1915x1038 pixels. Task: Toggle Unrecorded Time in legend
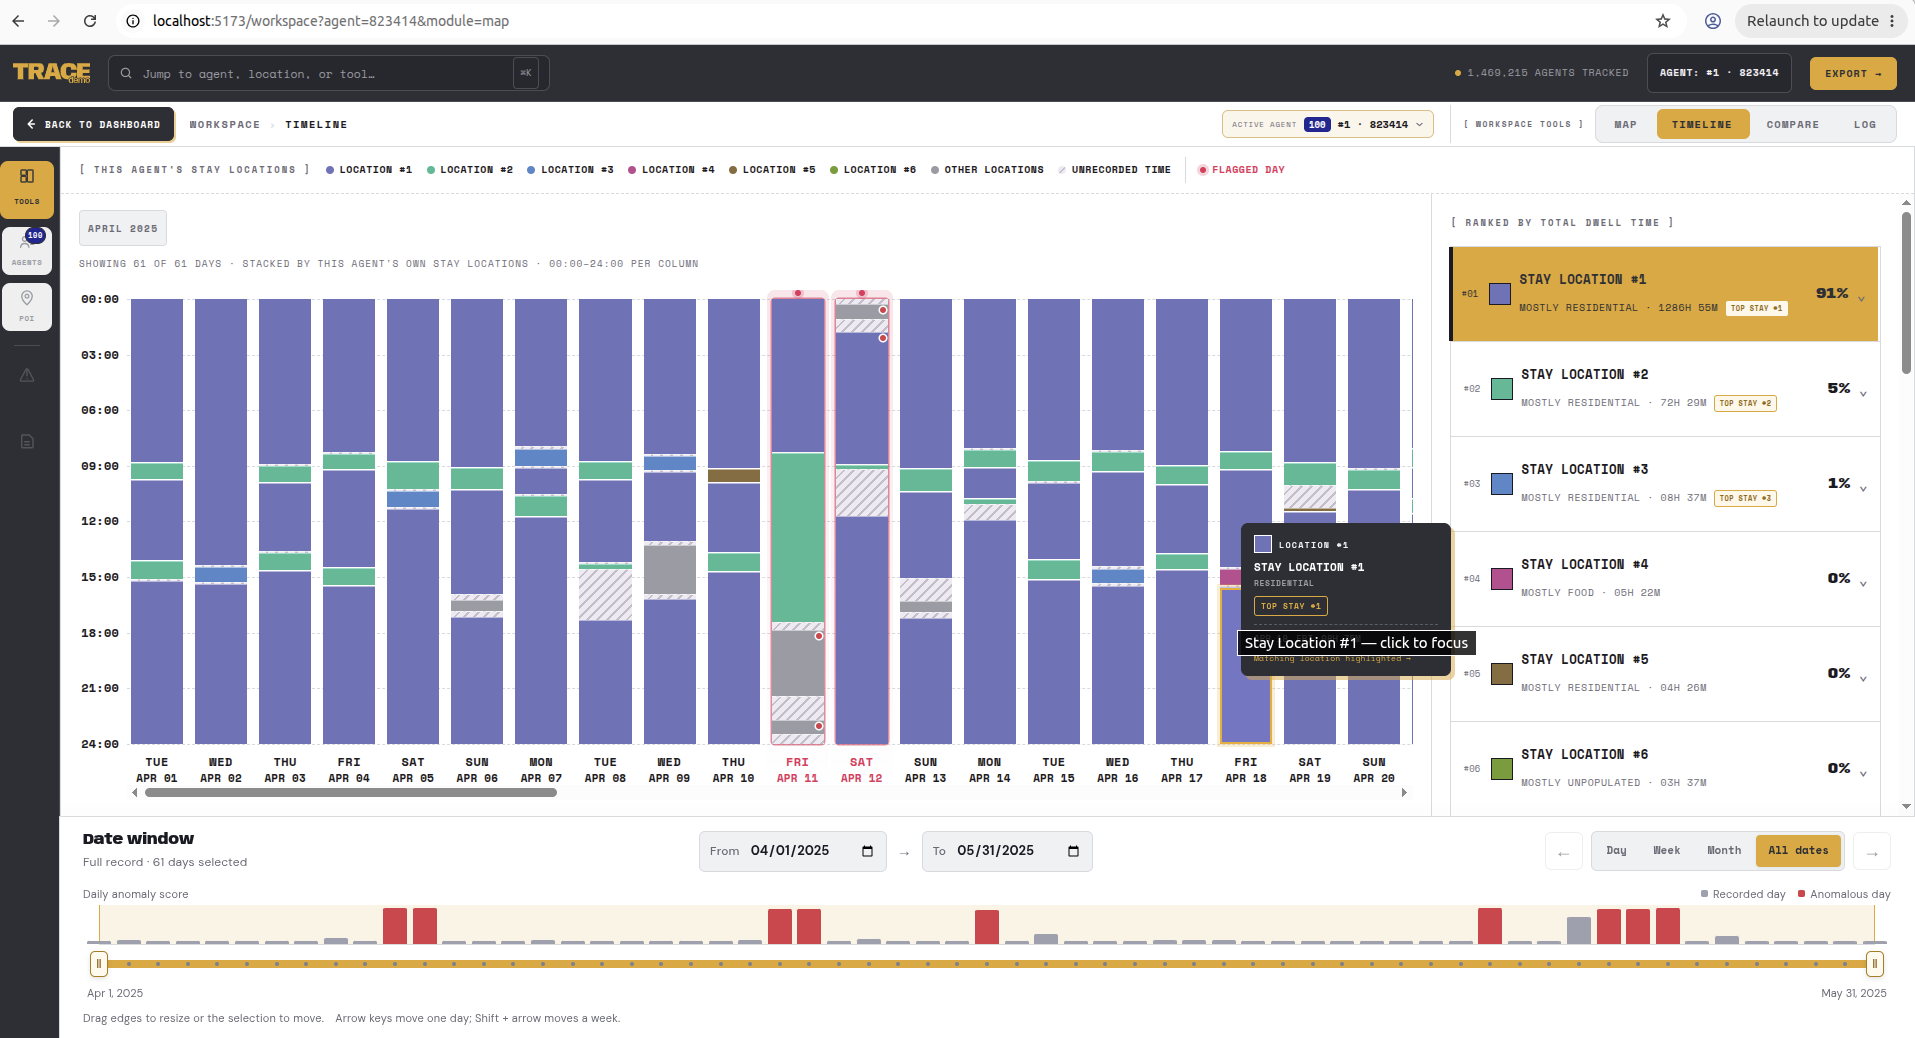click(1114, 170)
